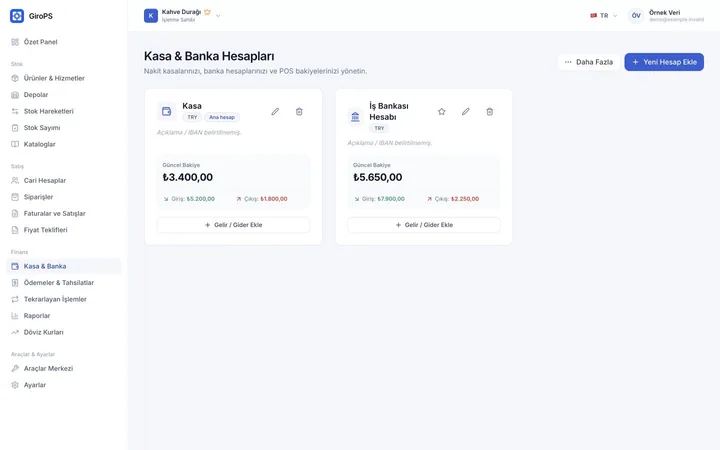Click the Fiyat Teklifleri file icon
The height and width of the screenshot is (450, 720).
pos(15,230)
